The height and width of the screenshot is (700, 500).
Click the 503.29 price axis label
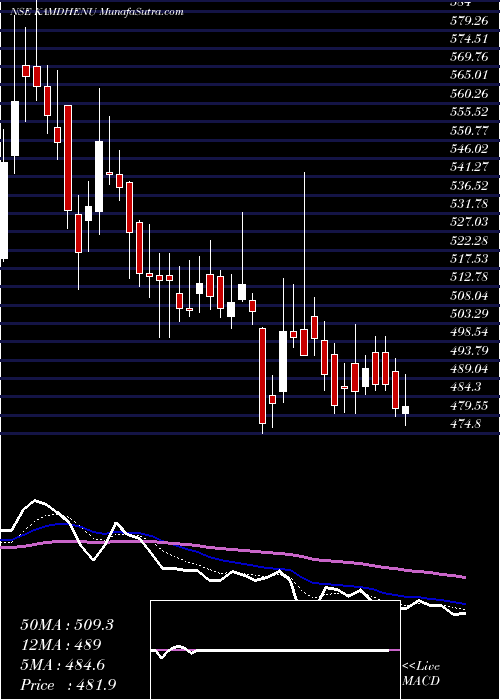coord(469,313)
